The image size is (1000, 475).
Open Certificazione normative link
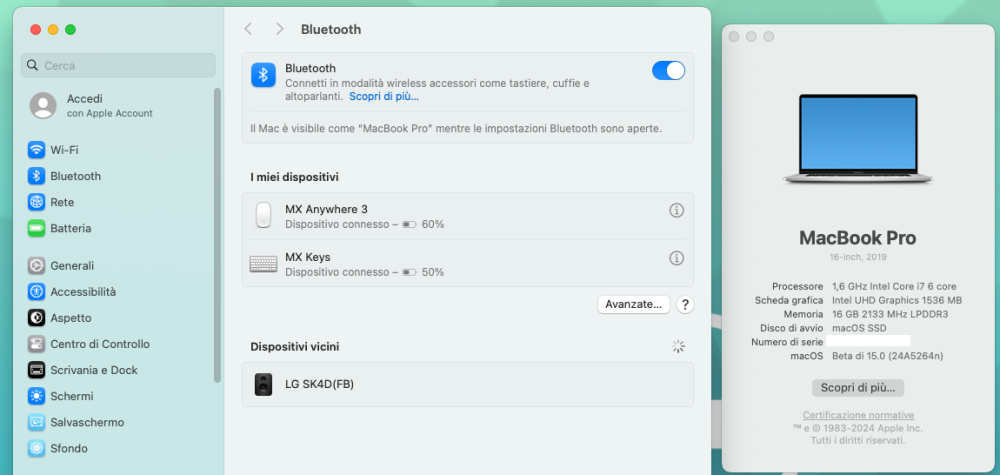[858, 415]
